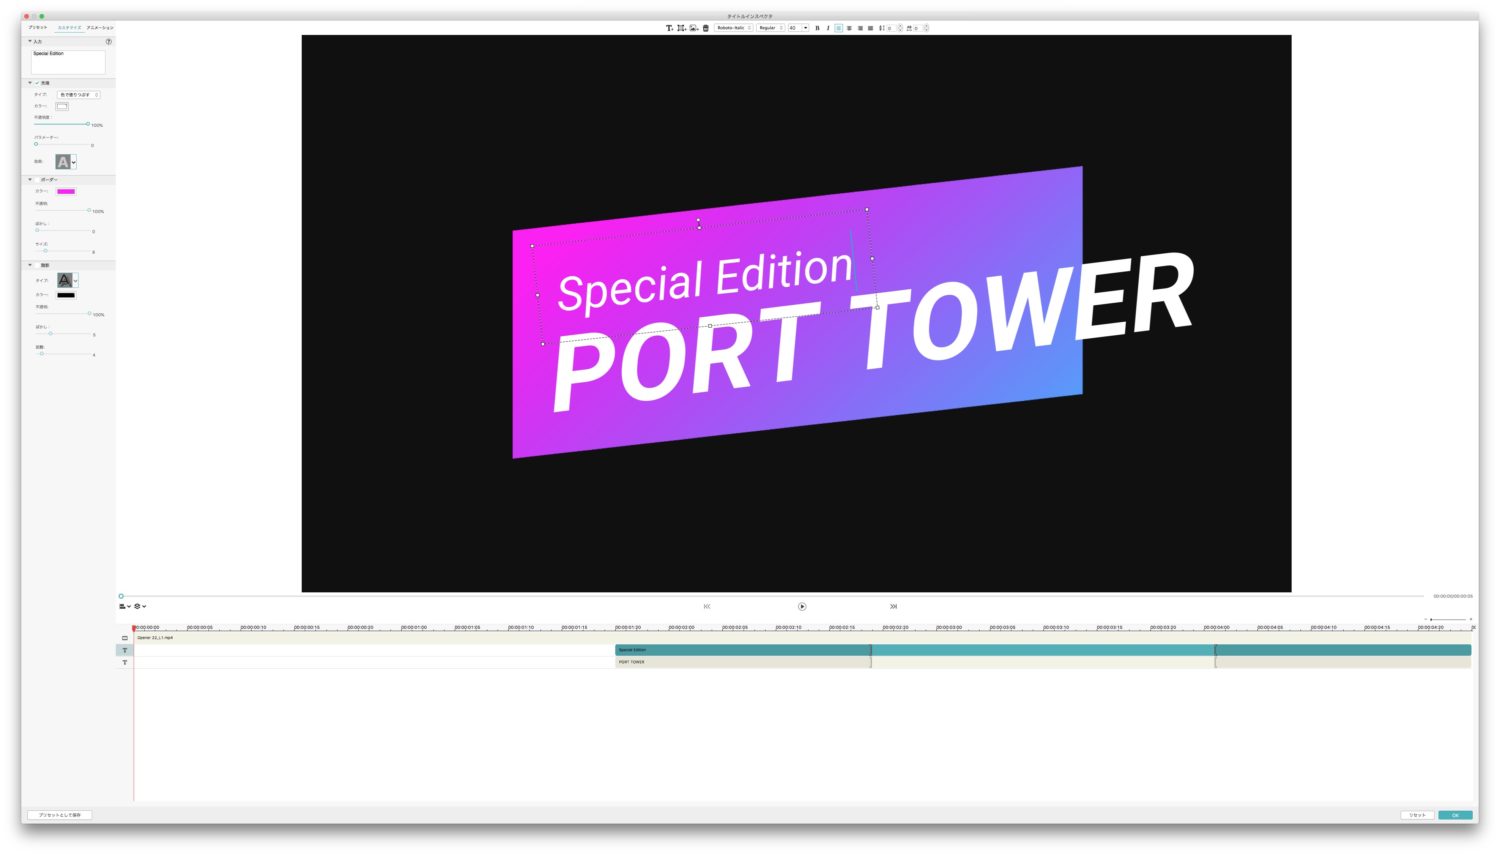
Task: Click the trash delete icon in toolbar
Action: 705,28
